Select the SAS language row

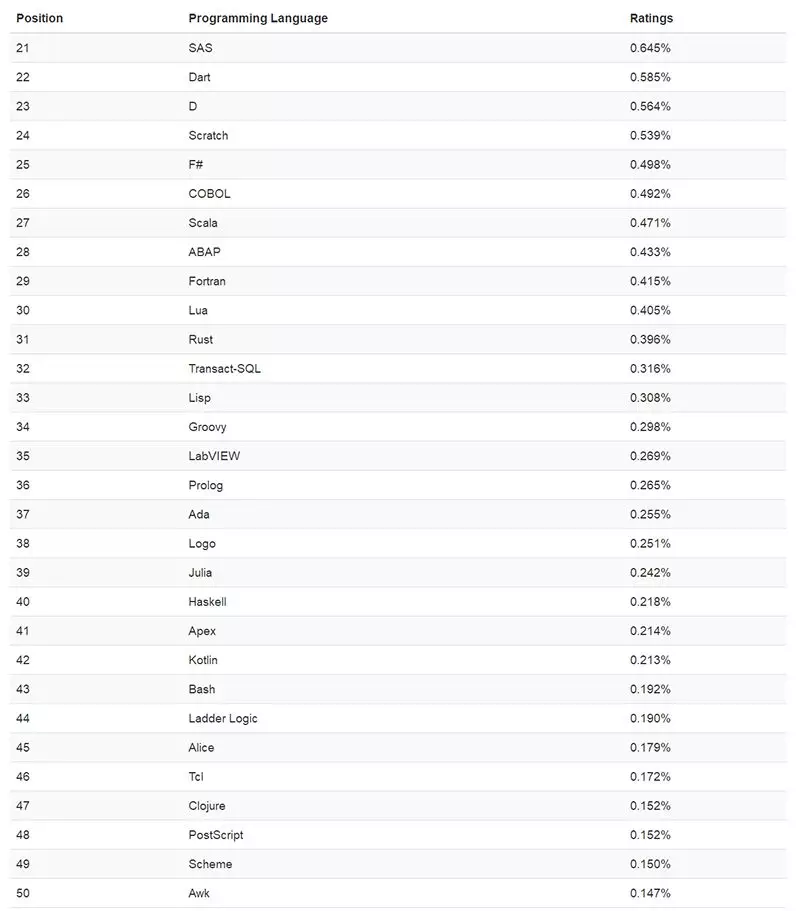[200, 48]
